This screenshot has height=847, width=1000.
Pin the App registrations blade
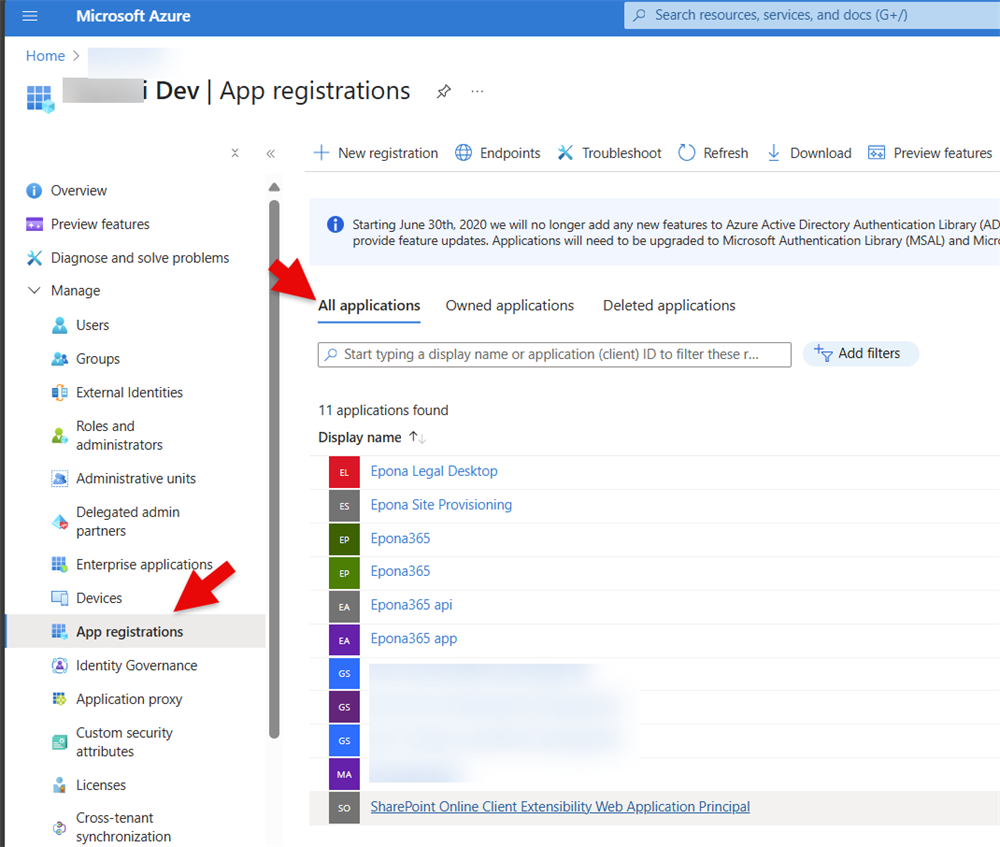pyautogui.click(x=444, y=92)
